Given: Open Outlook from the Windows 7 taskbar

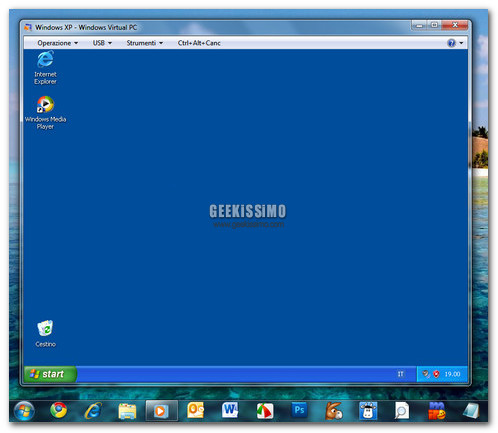Looking at the screenshot, I should pyautogui.click(x=196, y=411).
